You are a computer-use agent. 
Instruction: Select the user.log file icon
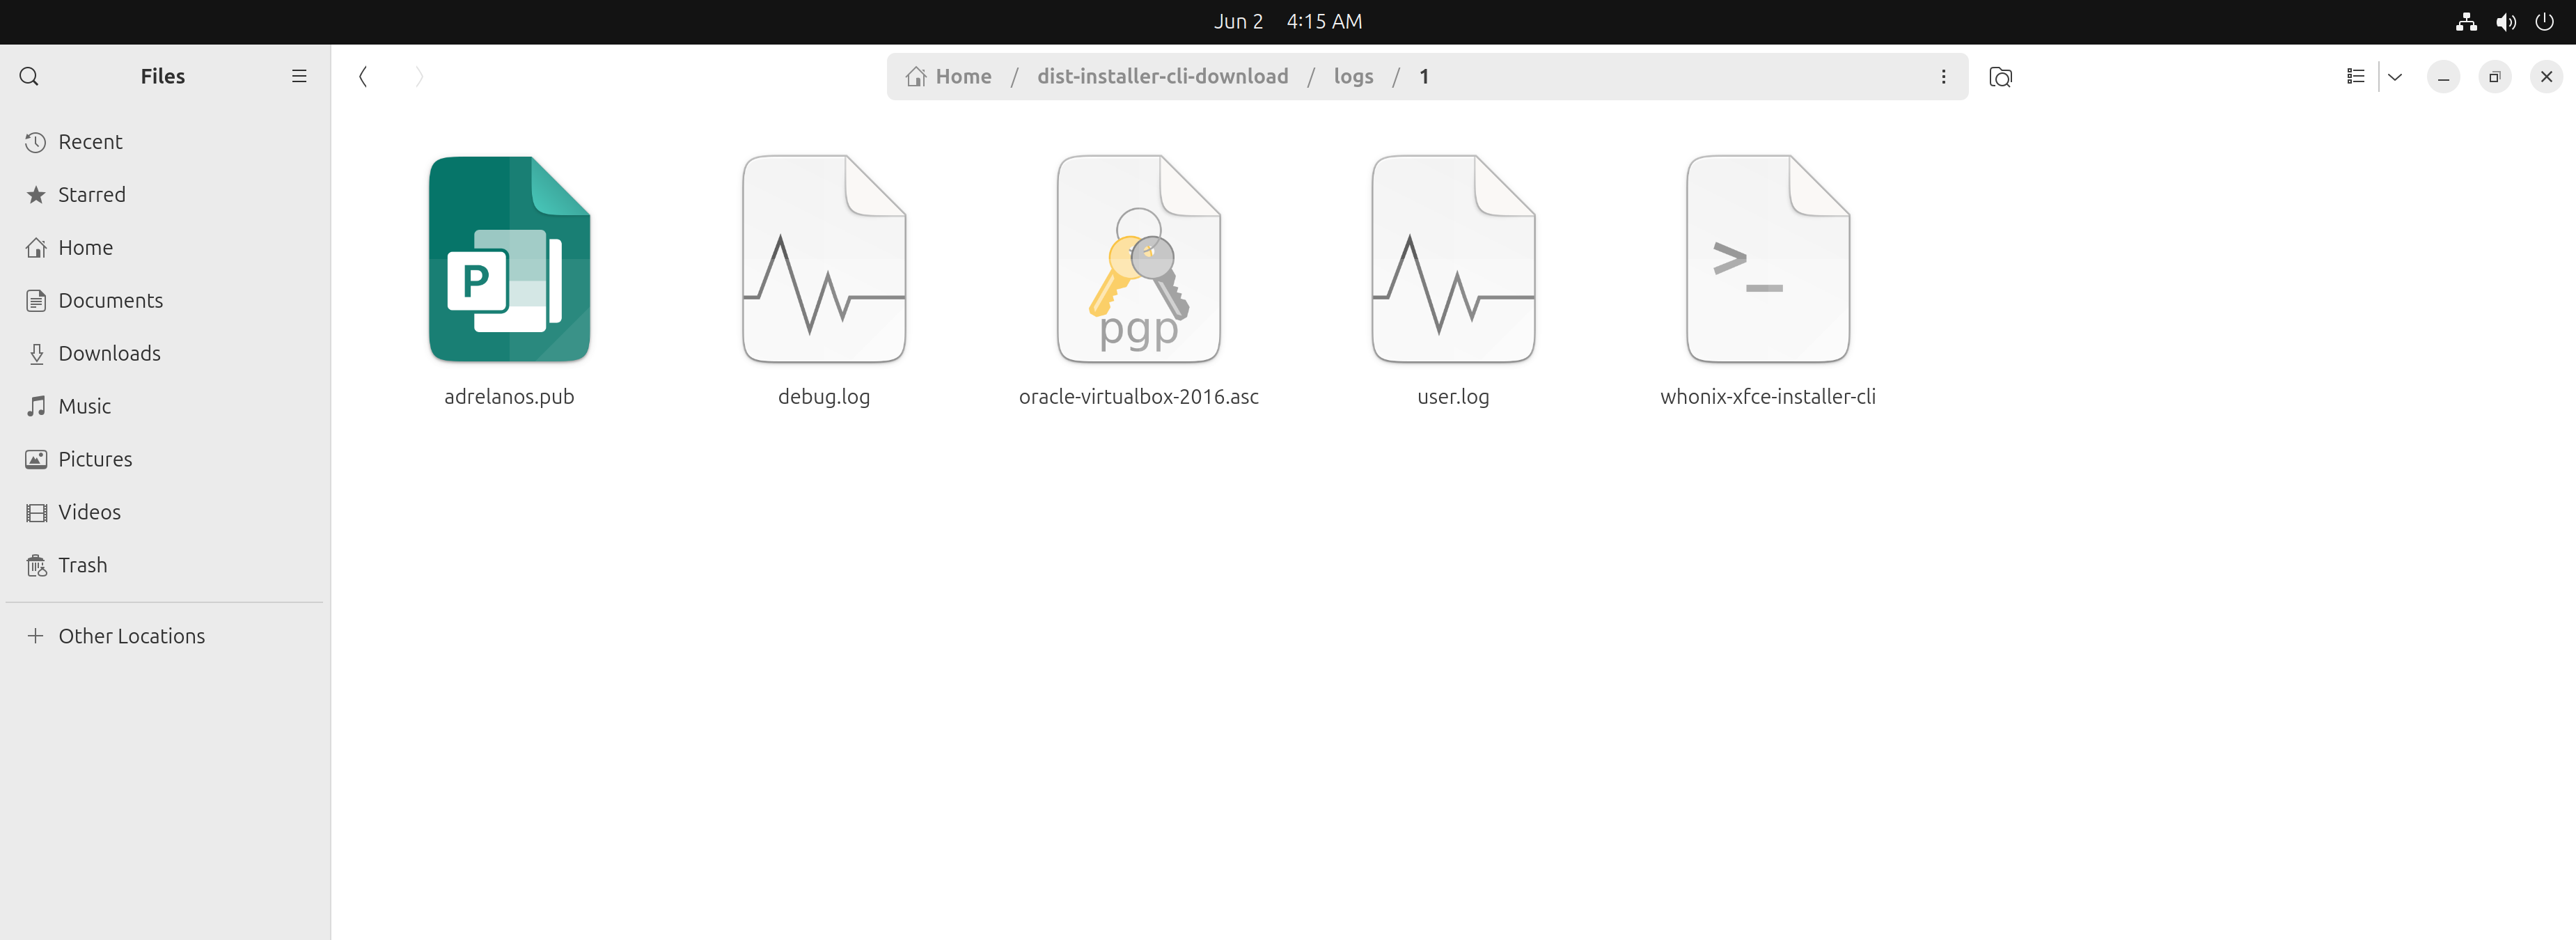[x=1453, y=259]
